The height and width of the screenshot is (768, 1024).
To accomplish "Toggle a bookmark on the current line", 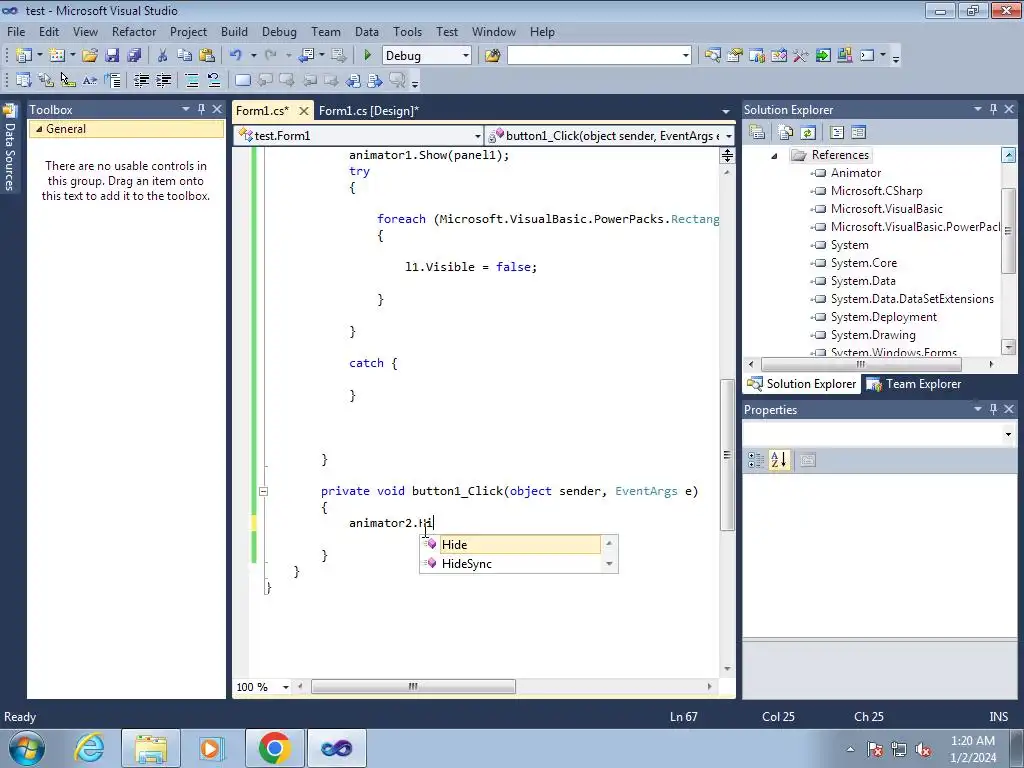I will [x=242, y=80].
